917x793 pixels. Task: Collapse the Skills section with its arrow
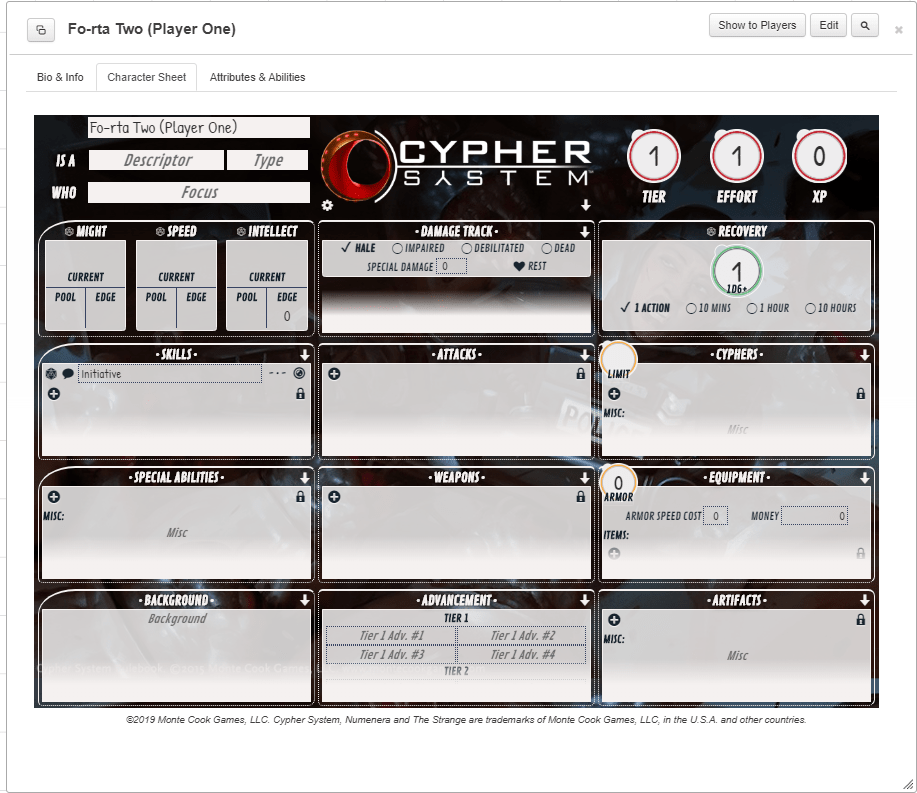coord(304,355)
